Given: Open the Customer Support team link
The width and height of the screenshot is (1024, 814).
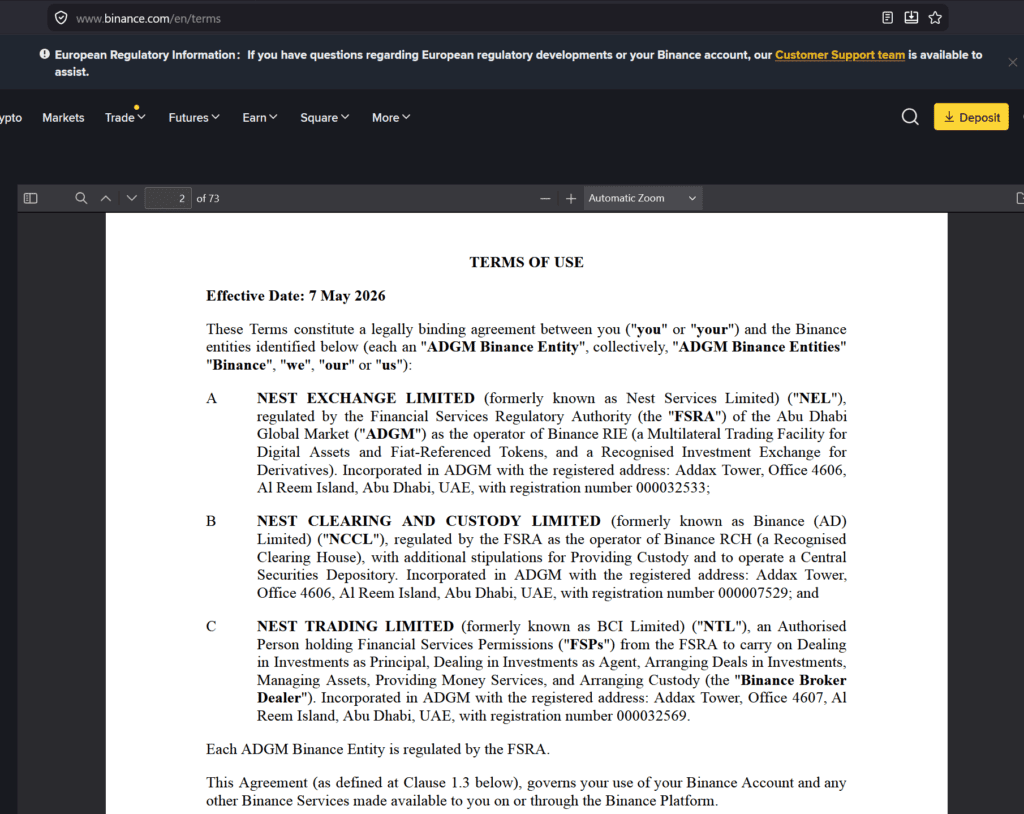Looking at the screenshot, I should pos(840,55).
